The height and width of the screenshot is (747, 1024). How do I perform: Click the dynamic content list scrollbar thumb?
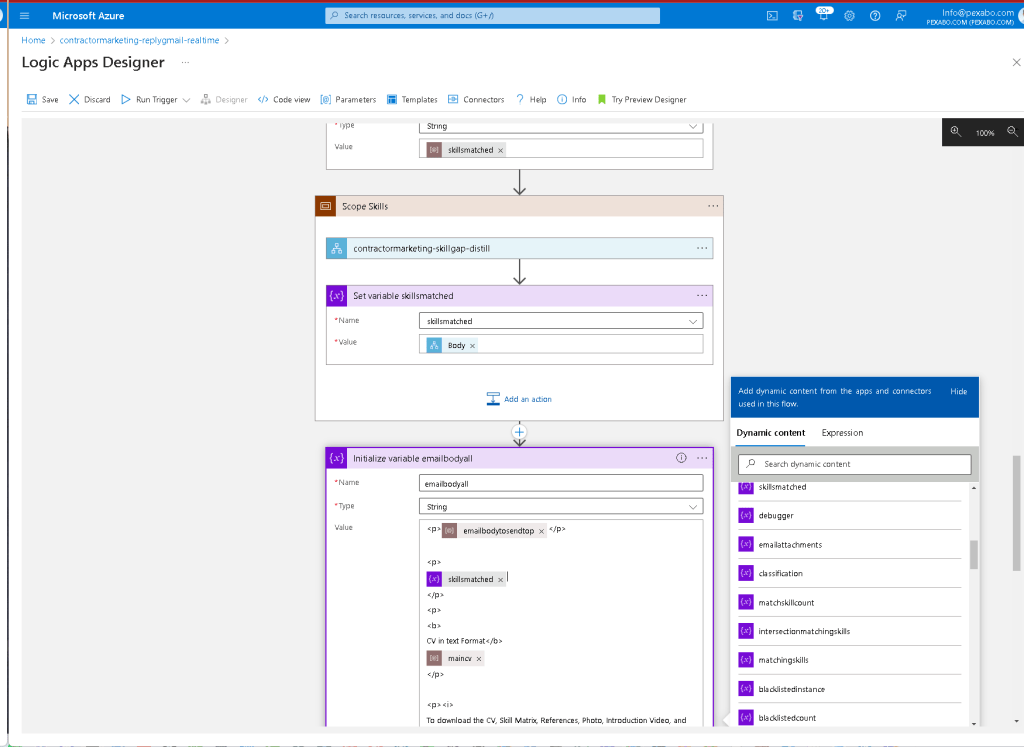tap(974, 554)
